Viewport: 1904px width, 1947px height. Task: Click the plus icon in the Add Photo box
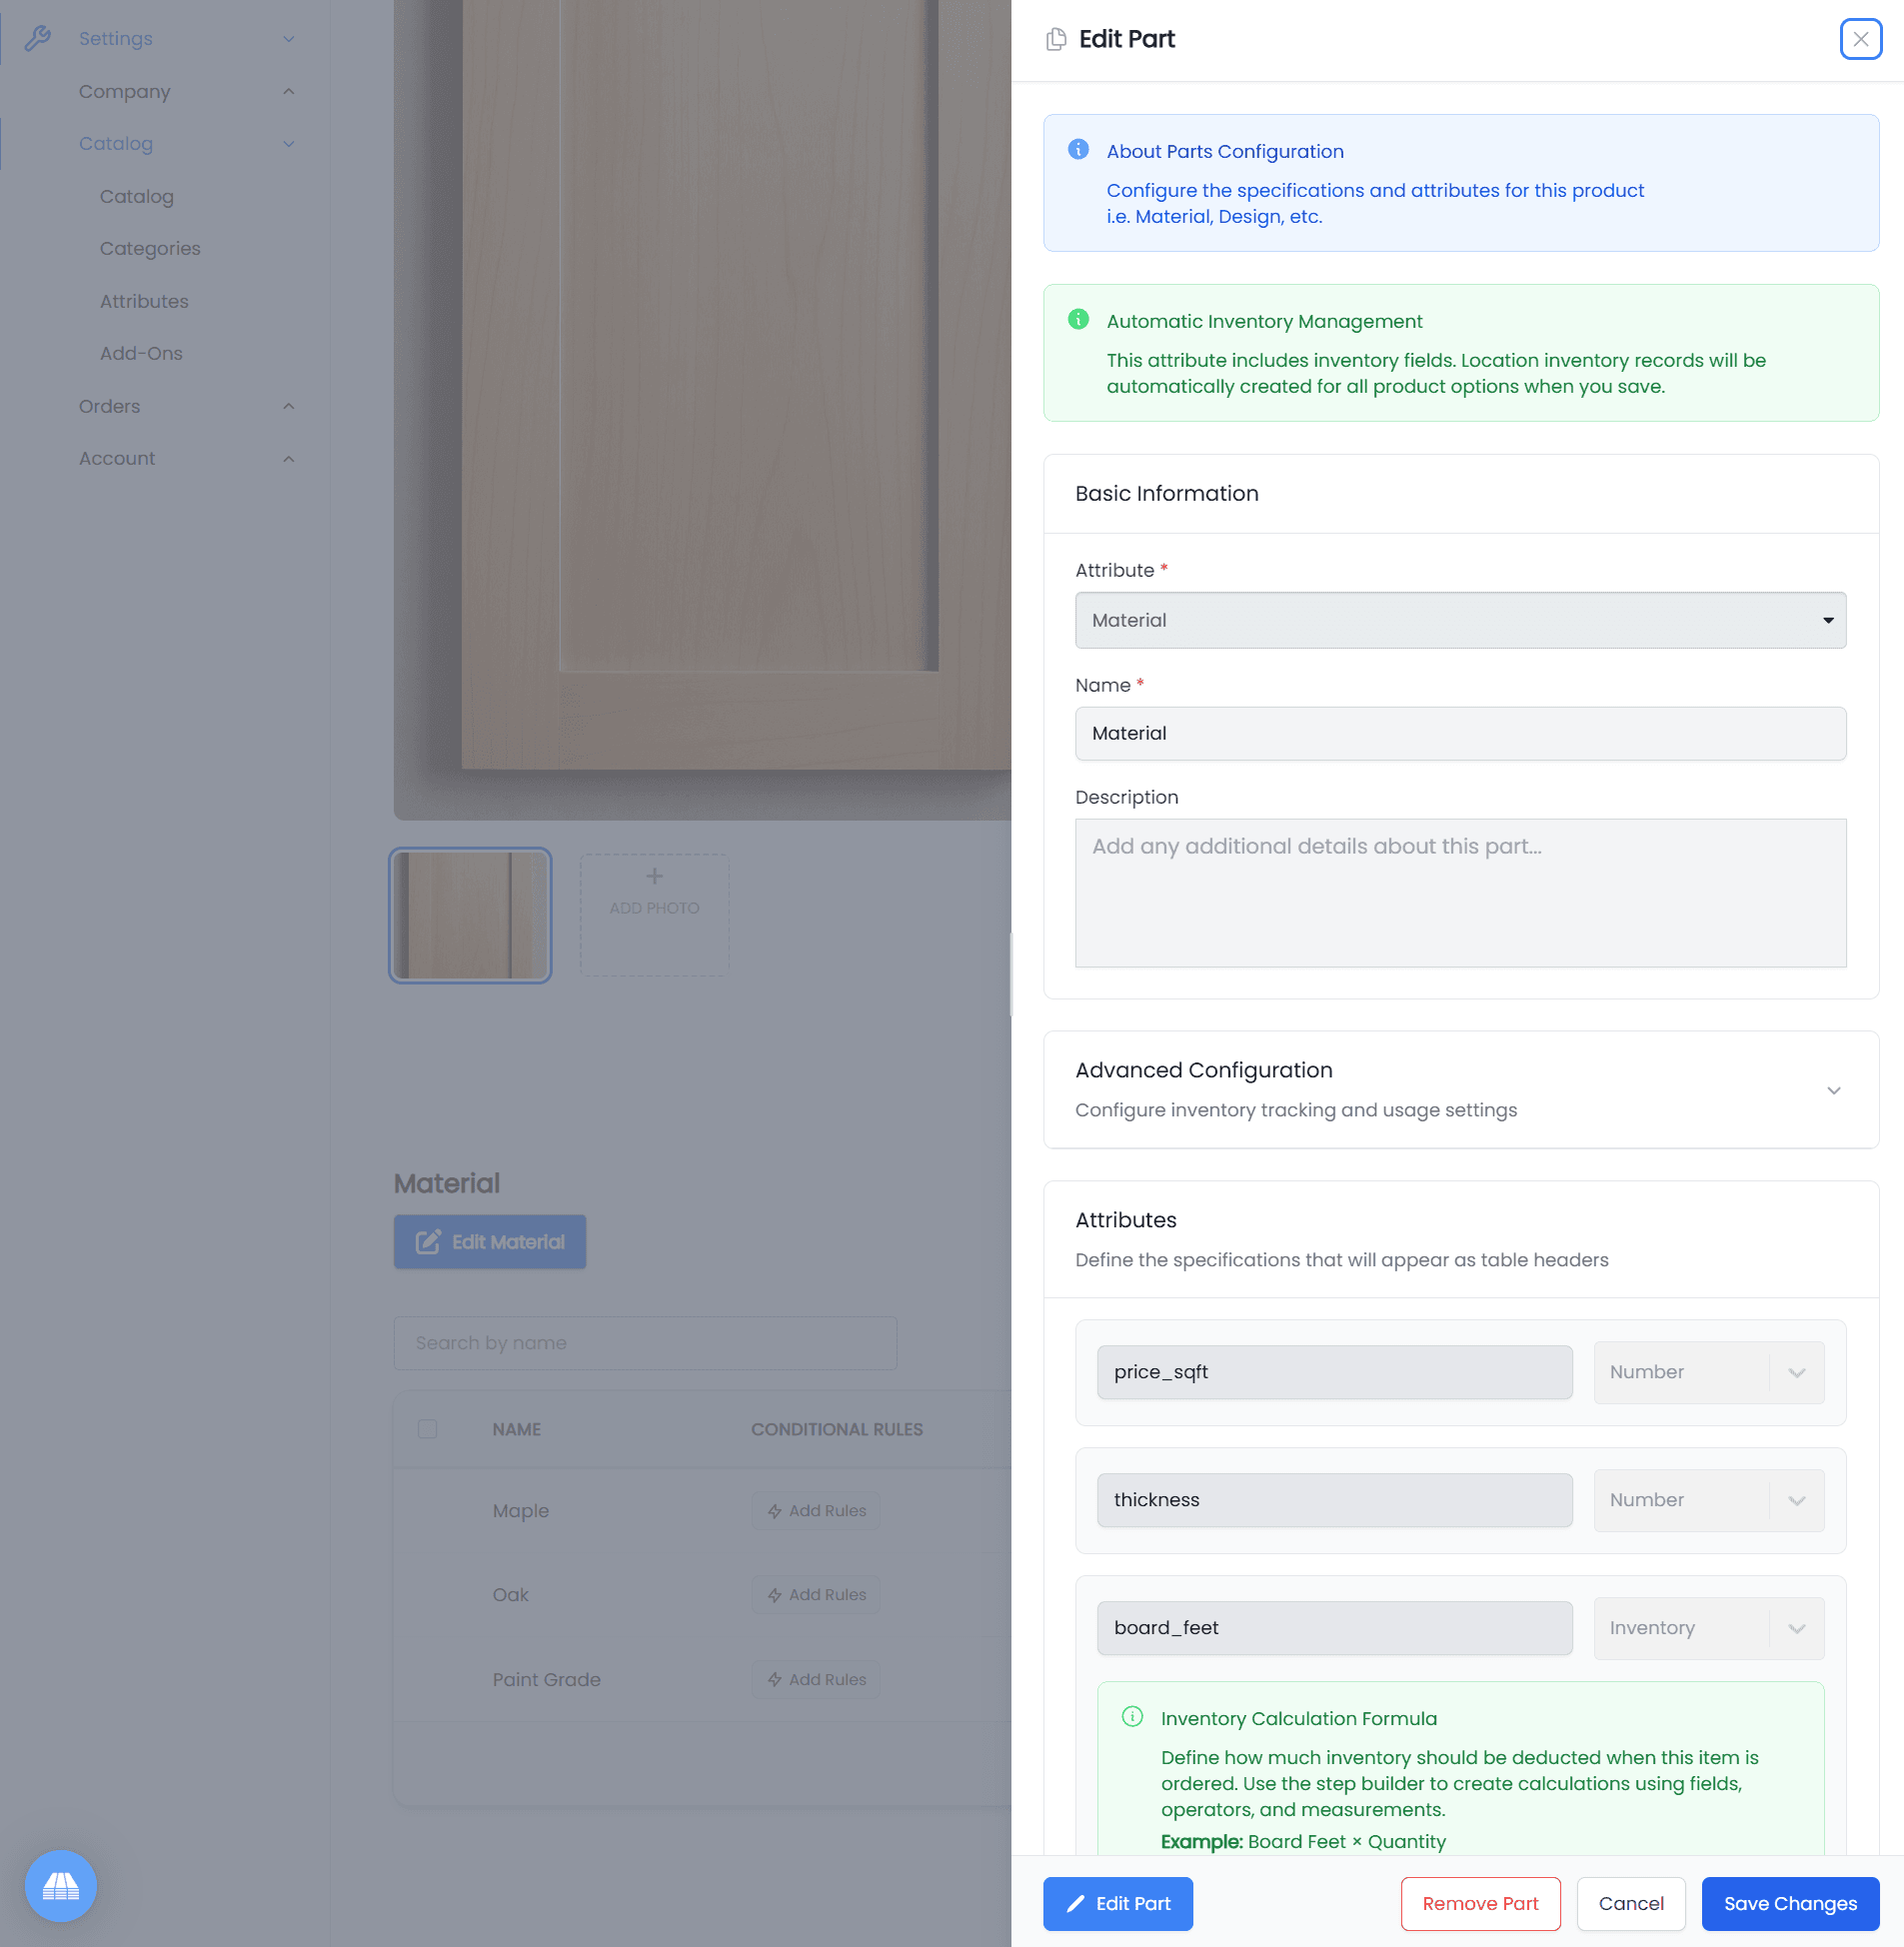(x=653, y=876)
